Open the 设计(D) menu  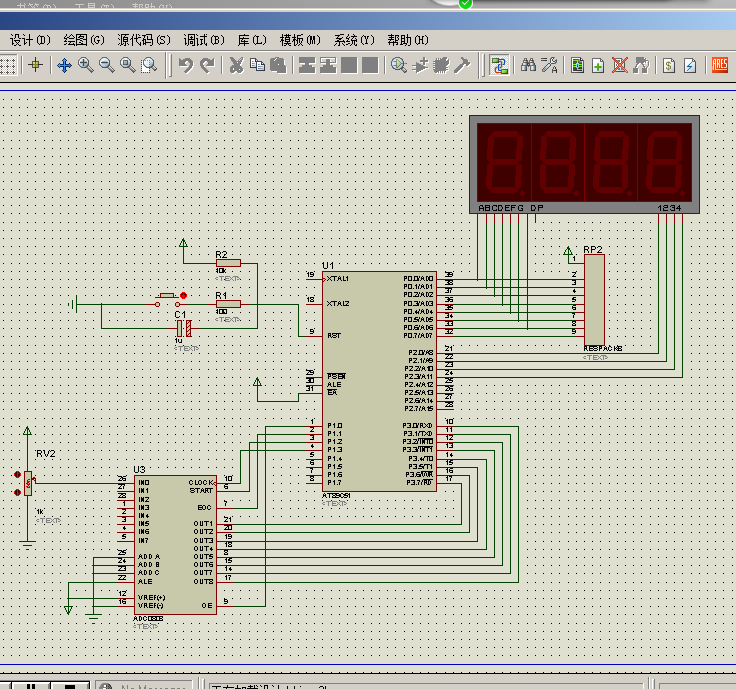tap(31, 40)
